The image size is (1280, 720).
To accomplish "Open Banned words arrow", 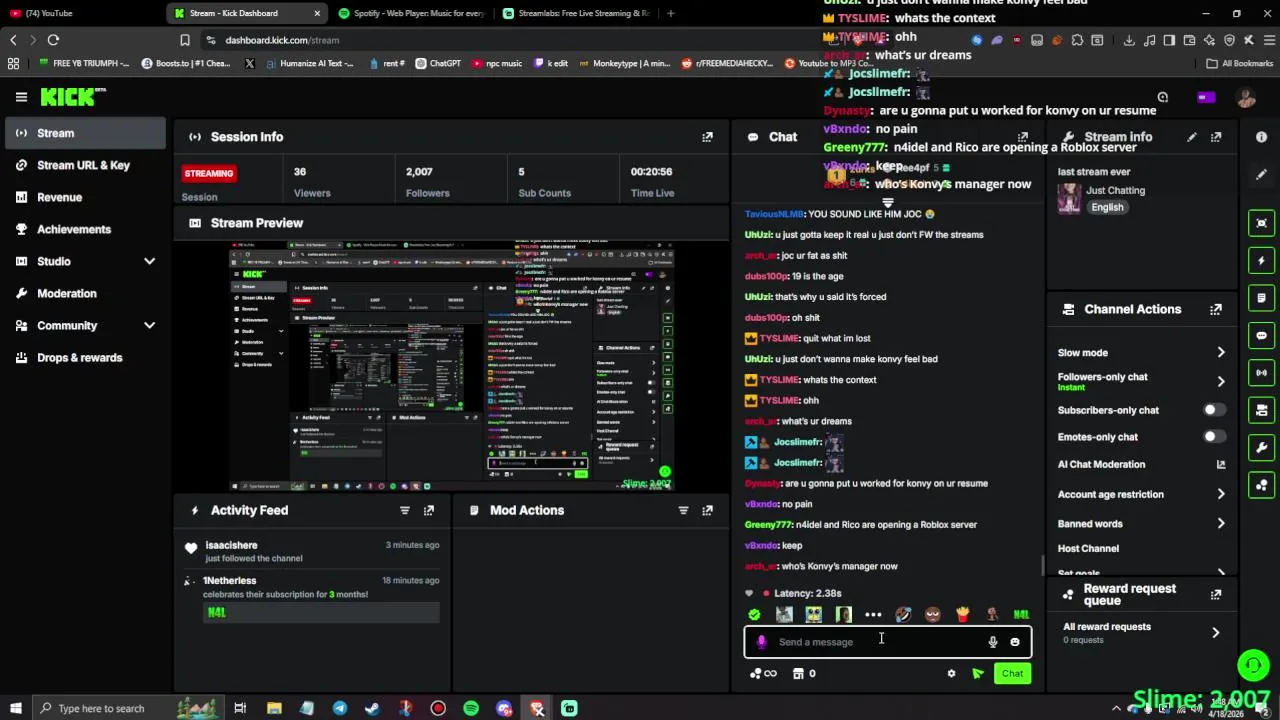I will (x=1221, y=524).
